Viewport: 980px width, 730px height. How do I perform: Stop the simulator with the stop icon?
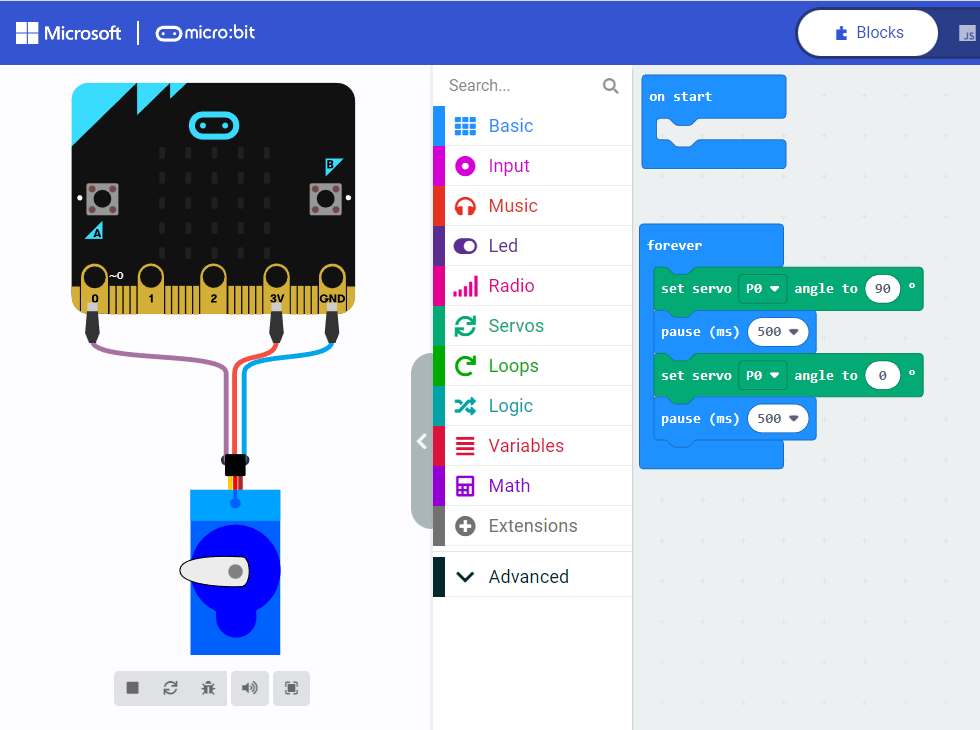pyautogui.click(x=132, y=688)
